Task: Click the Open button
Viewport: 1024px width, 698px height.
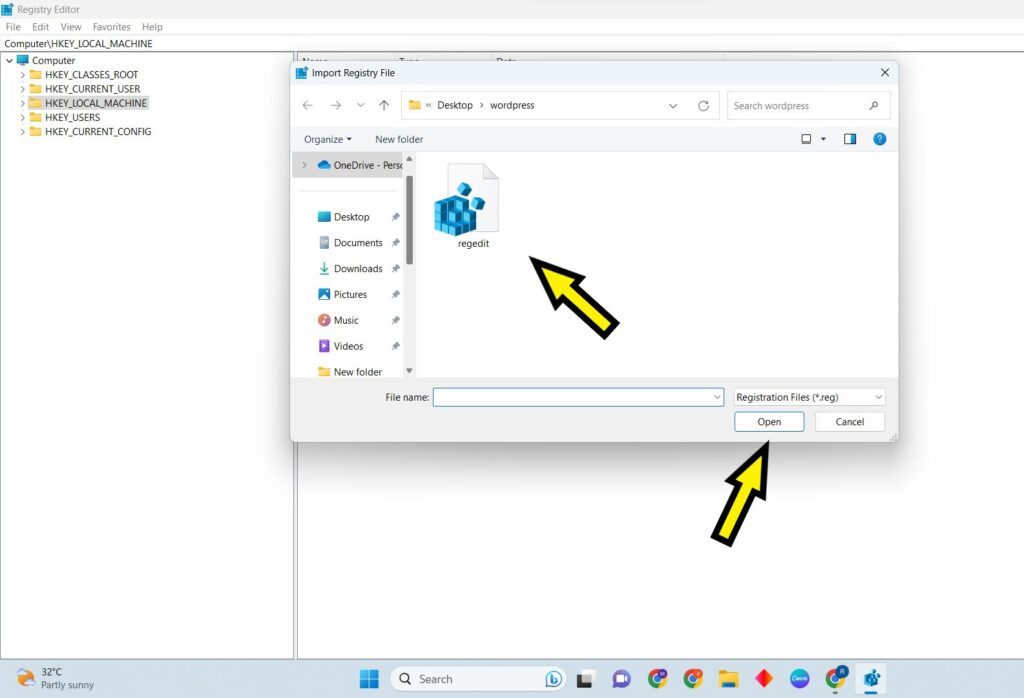Action: coord(768,421)
